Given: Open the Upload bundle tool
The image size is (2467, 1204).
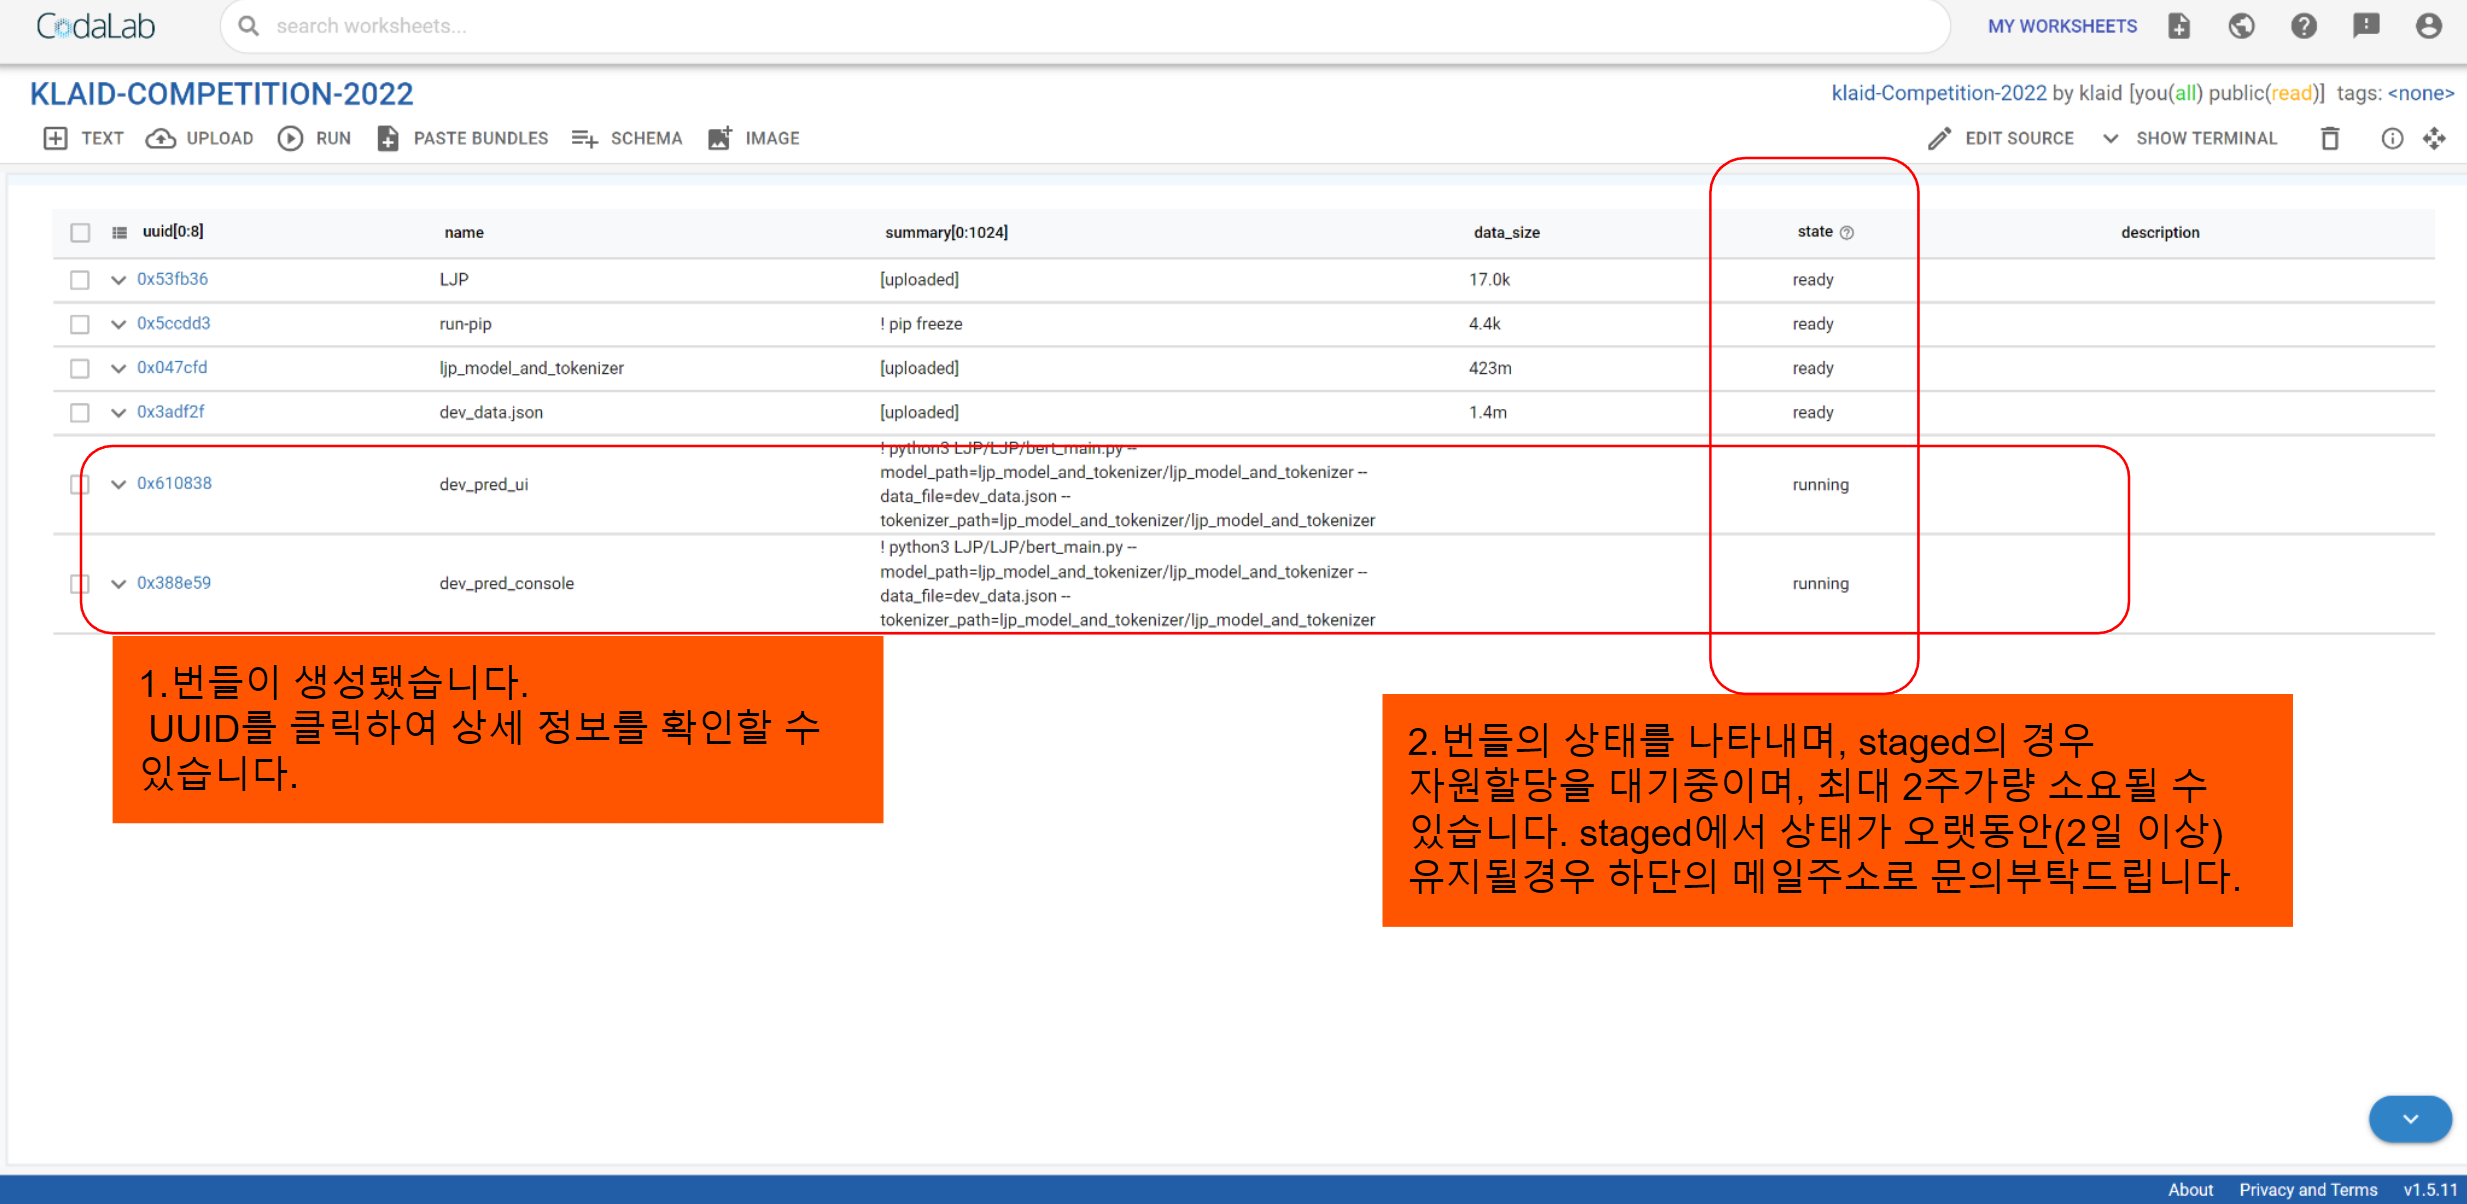Looking at the screenshot, I should (x=199, y=138).
